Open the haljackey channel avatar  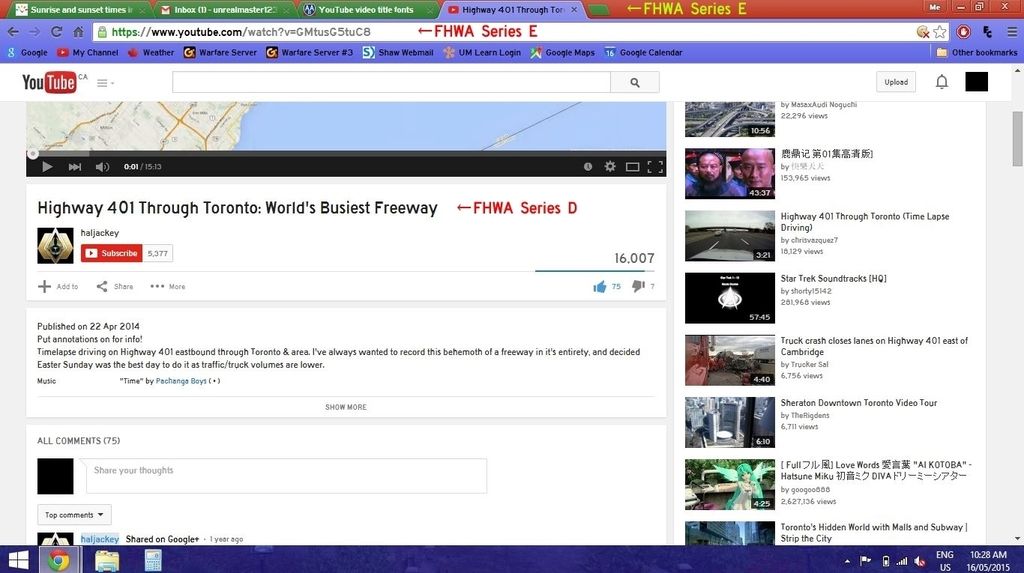pyautogui.click(x=56, y=245)
